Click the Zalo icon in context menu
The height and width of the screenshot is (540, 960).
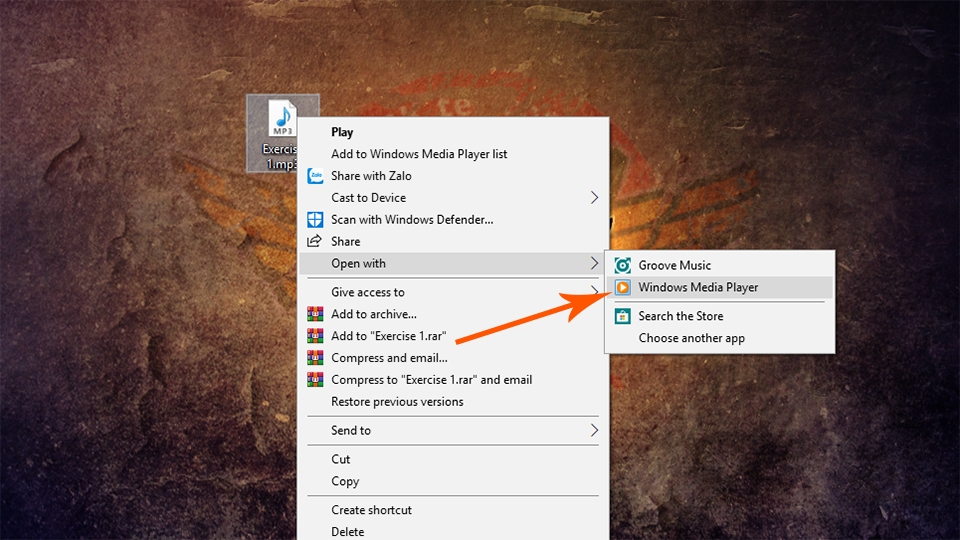click(315, 176)
